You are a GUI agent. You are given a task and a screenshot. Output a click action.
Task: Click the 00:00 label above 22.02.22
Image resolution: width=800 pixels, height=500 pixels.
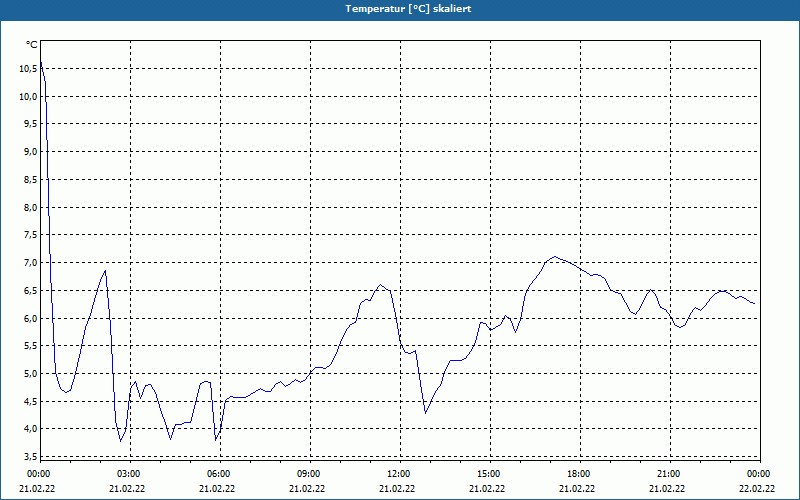click(x=760, y=474)
